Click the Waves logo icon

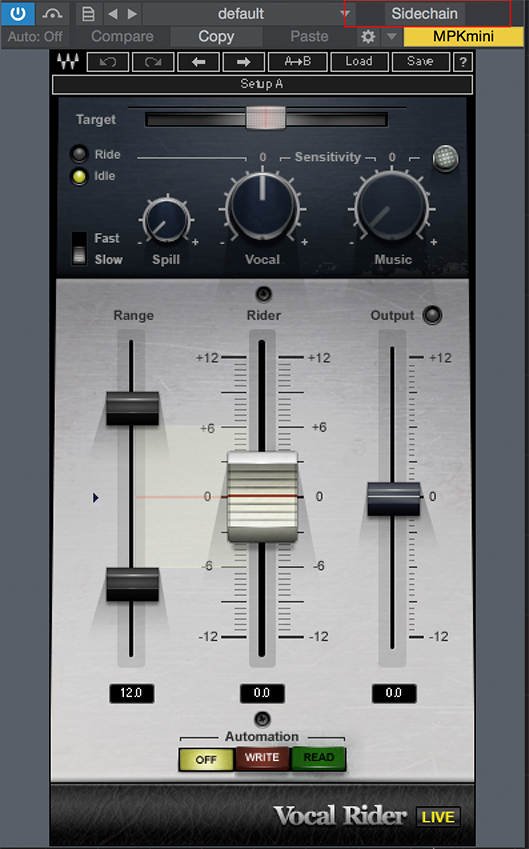(69, 62)
